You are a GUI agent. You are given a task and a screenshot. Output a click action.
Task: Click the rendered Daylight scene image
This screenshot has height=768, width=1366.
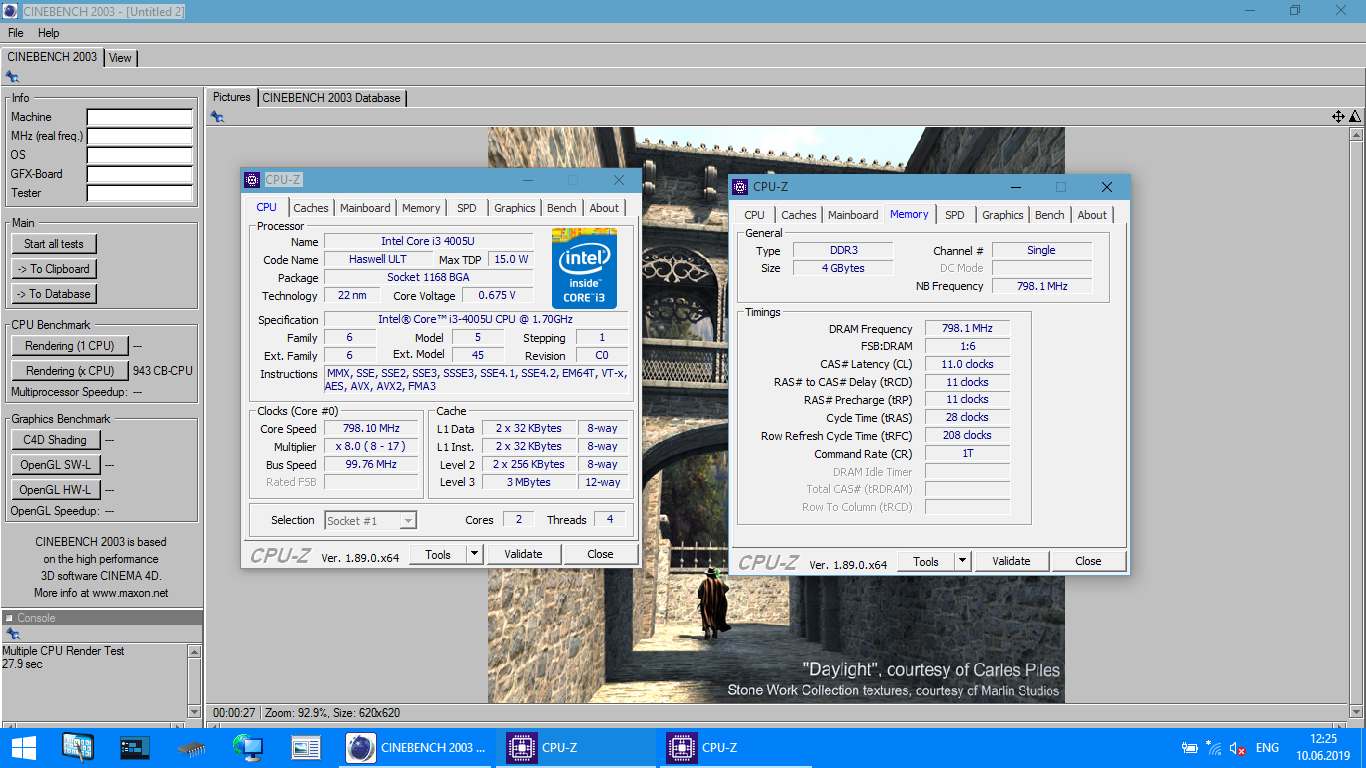click(x=776, y=414)
